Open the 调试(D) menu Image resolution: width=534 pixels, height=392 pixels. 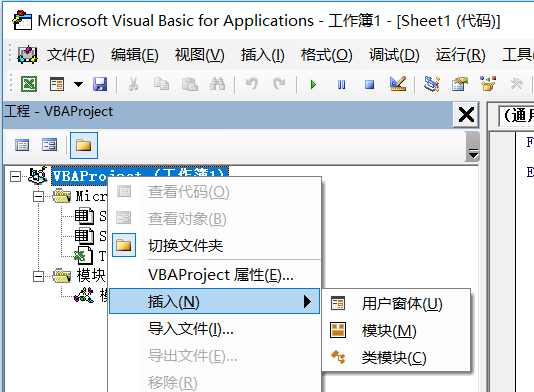click(x=394, y=55)
